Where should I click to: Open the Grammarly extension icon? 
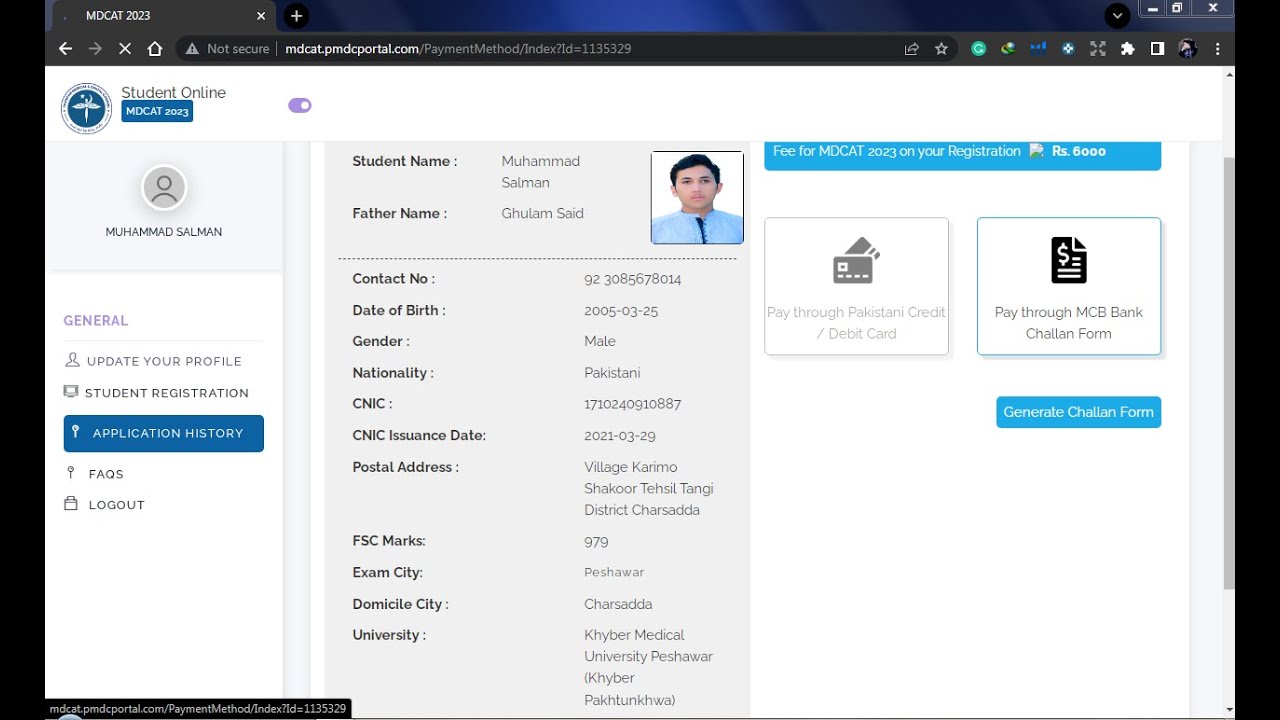979,48
